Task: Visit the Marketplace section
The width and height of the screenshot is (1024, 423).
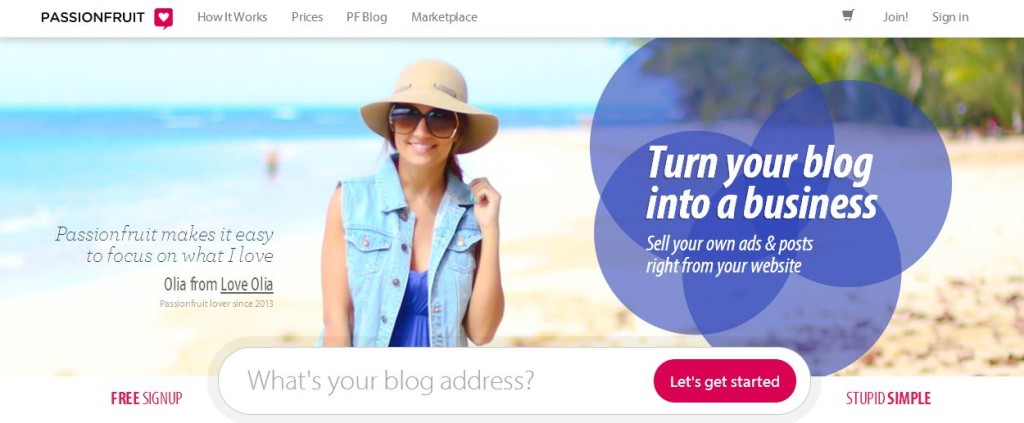Action: click(444, 18)
